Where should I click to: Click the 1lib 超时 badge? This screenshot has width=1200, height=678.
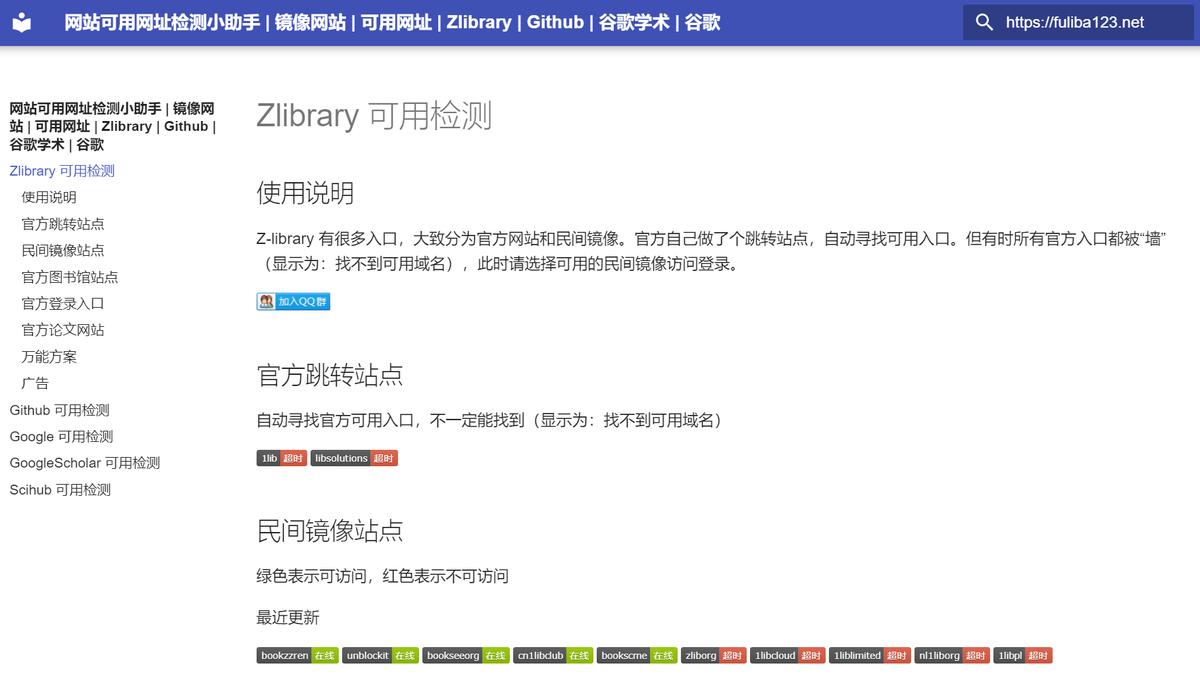click(282, 458)
